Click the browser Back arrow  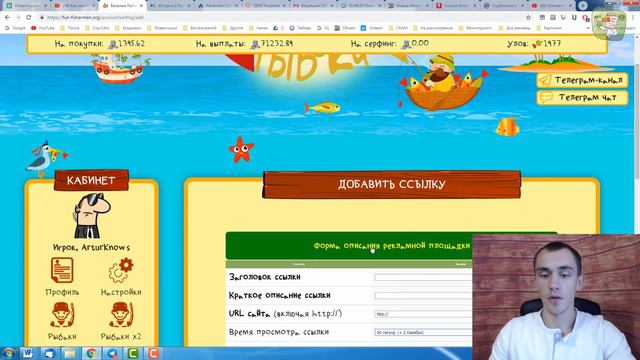[7, 18]
